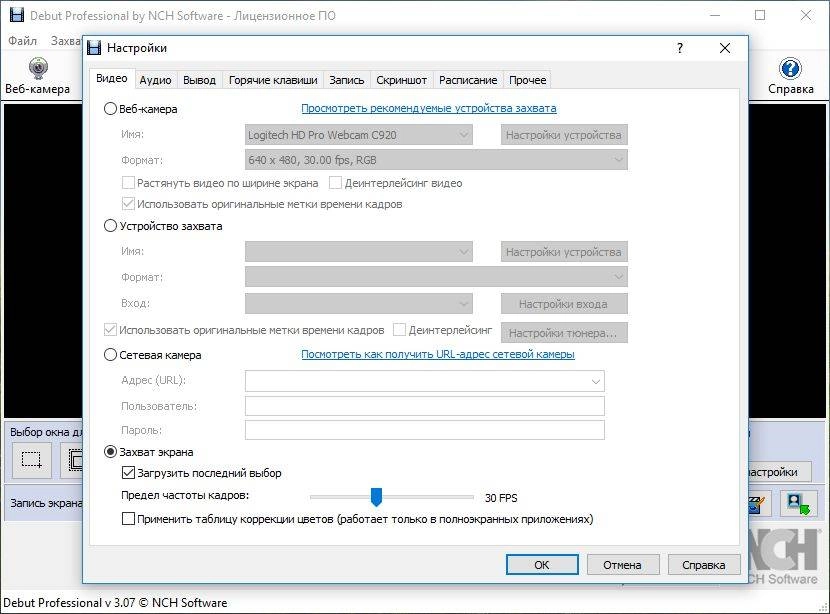Select the Веб-камера radio button

(110, 109)
